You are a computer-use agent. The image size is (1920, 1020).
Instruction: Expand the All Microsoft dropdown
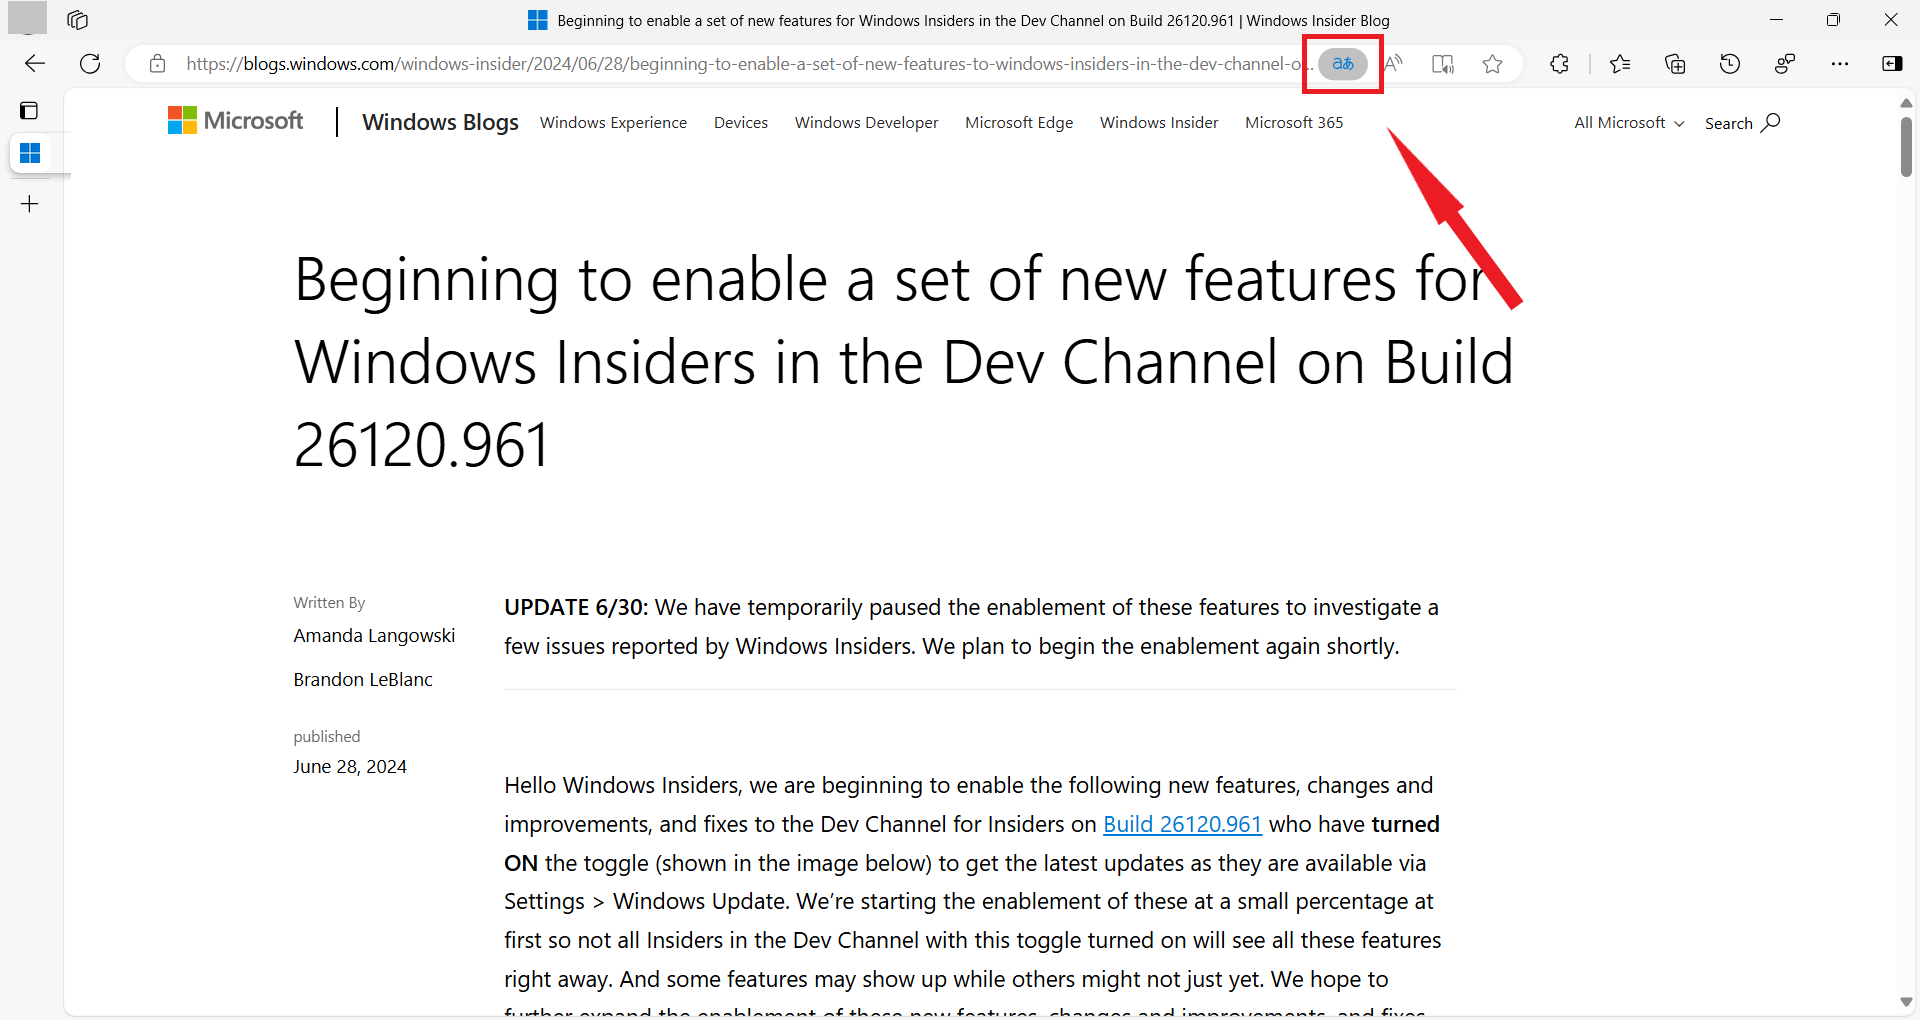pos(1629,122)
